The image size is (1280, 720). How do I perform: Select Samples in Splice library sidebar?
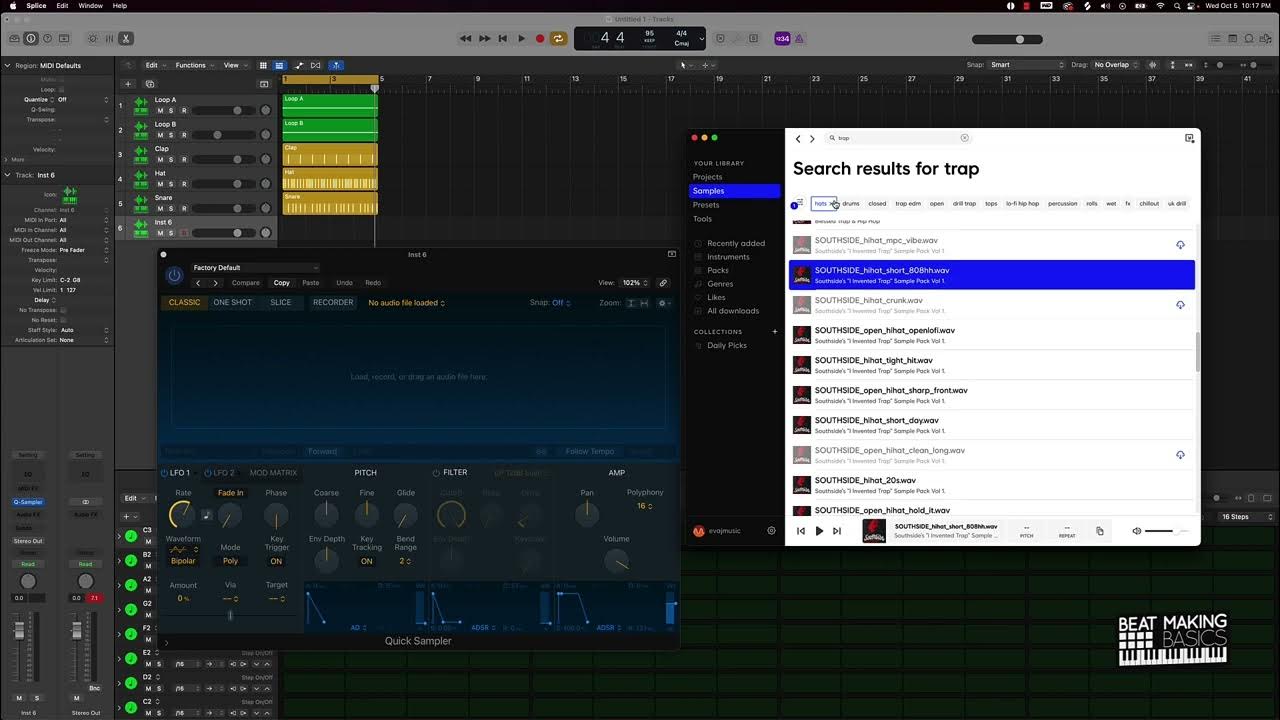pos(735,191)
